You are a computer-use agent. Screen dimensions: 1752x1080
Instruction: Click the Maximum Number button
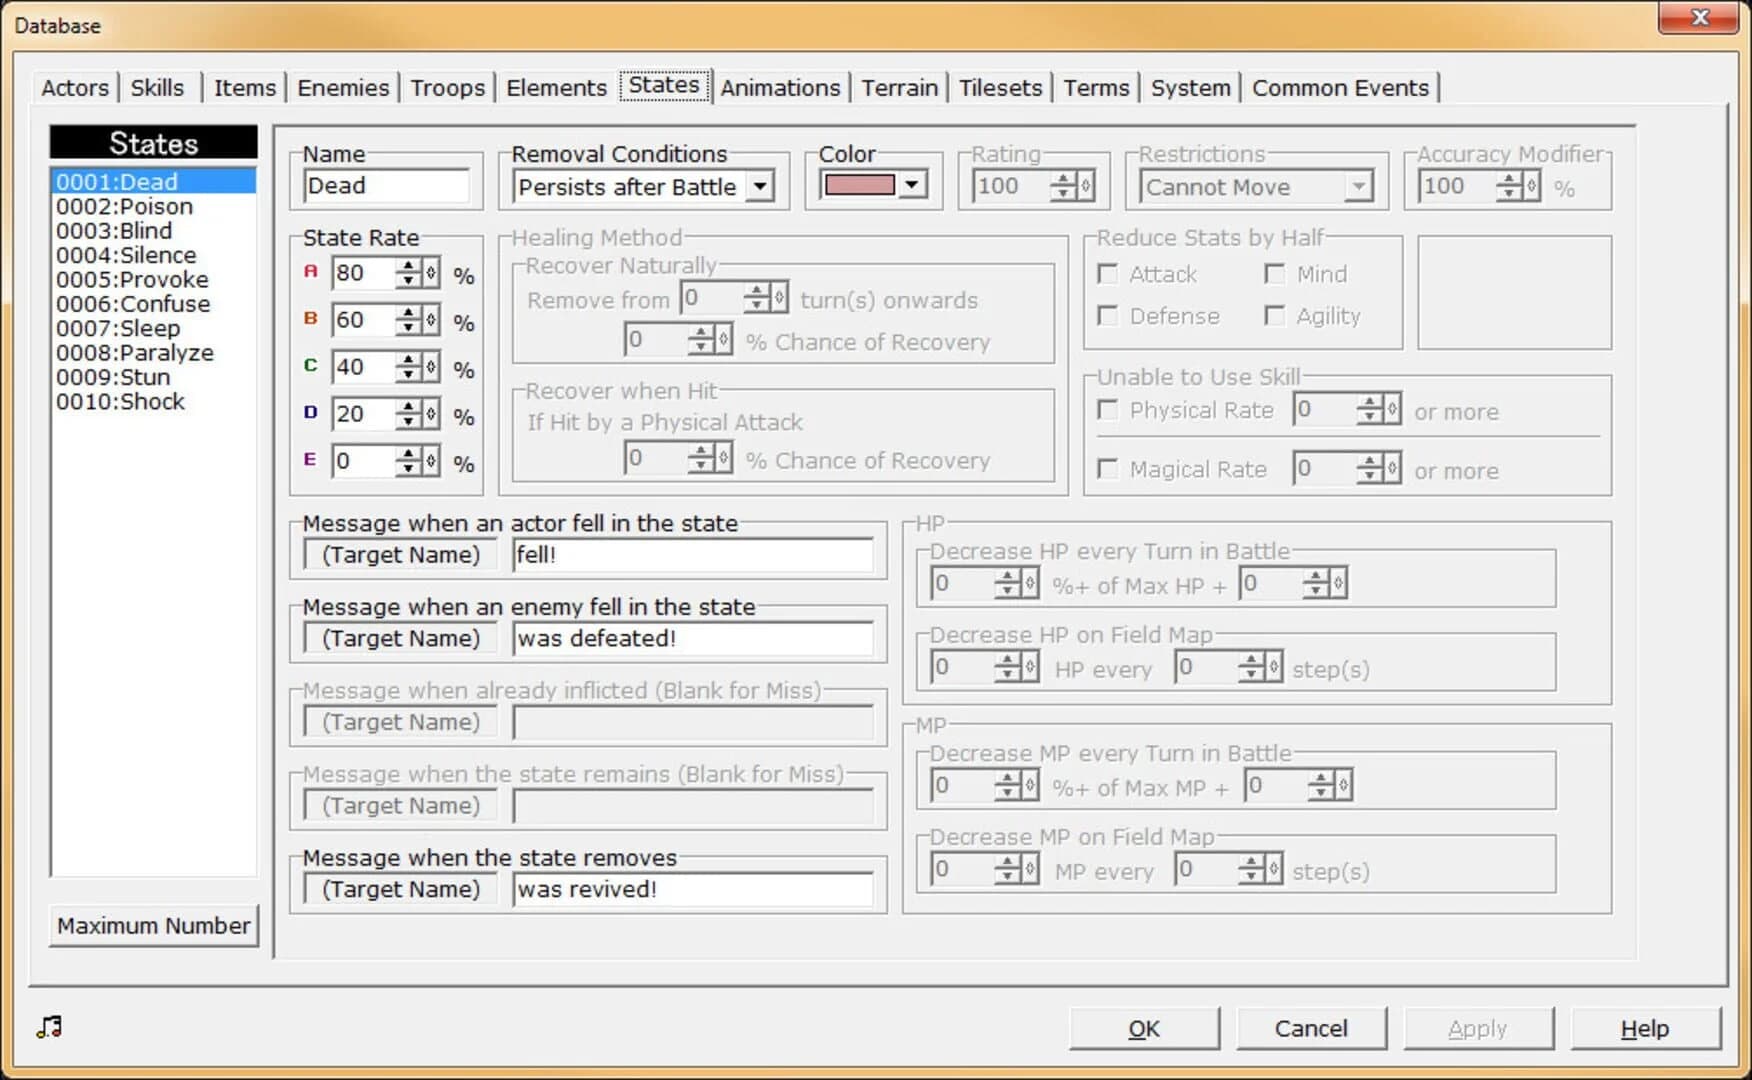(153, 925)
